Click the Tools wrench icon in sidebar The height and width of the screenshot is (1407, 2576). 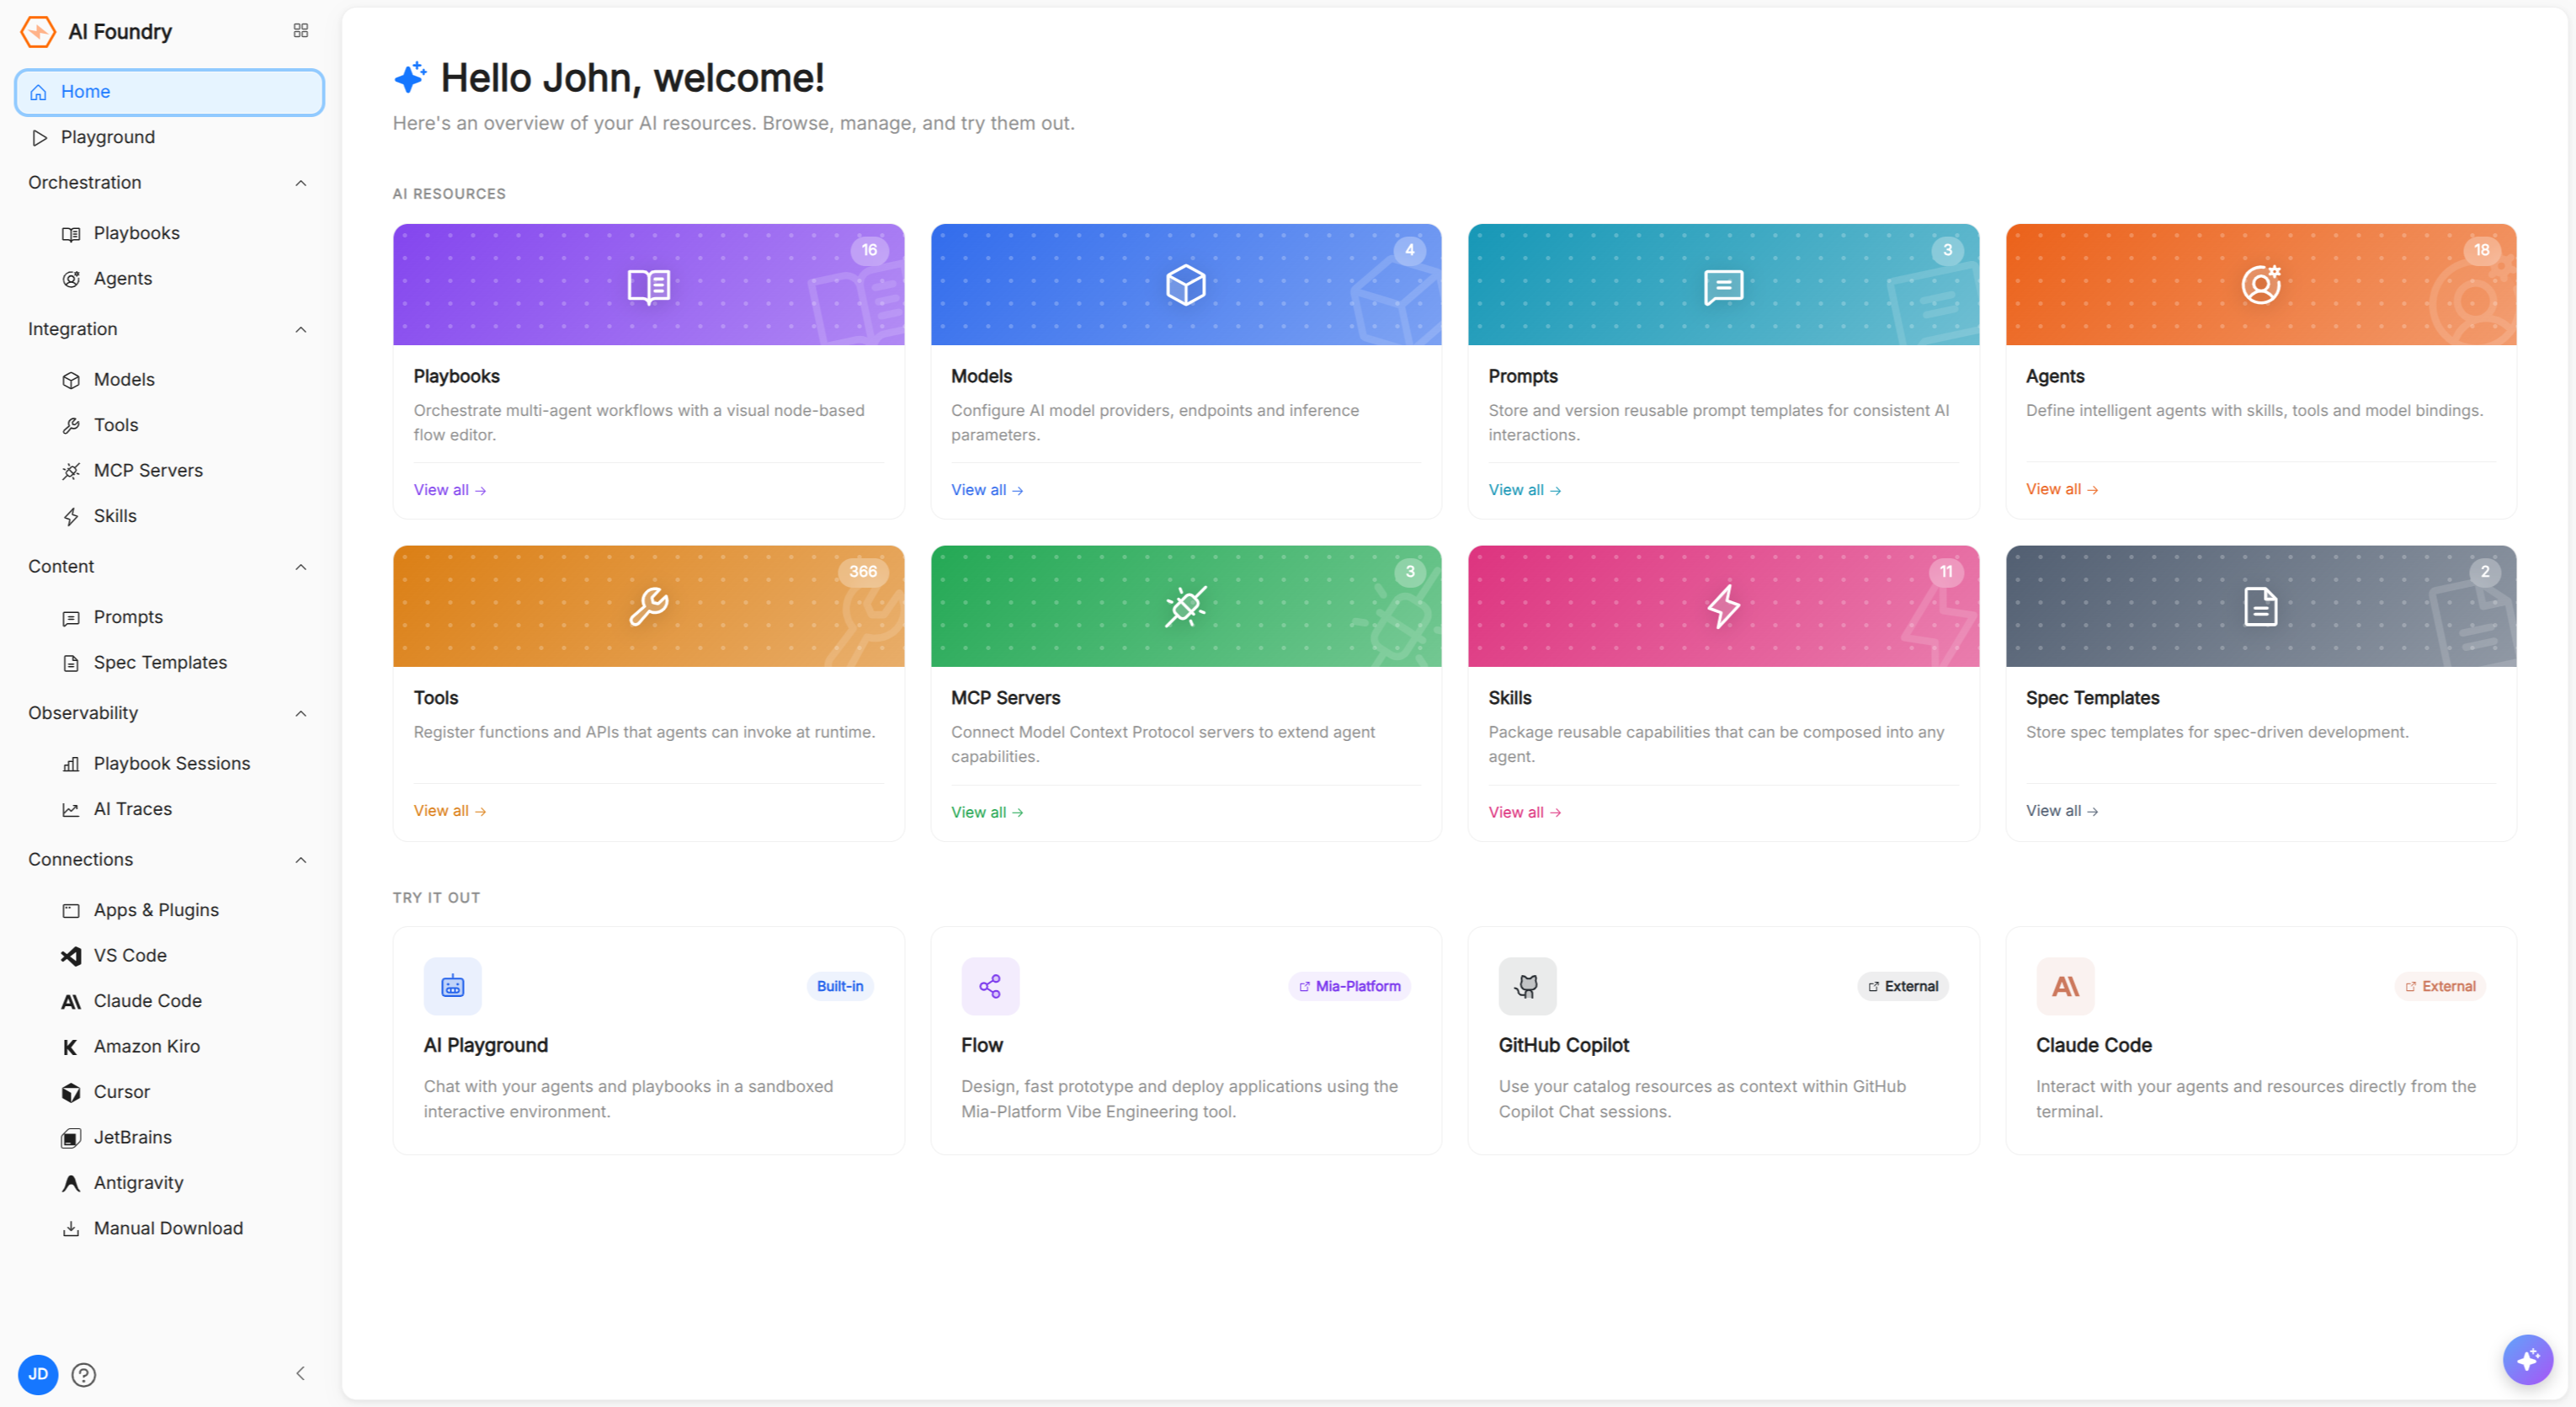coord(71,426)
